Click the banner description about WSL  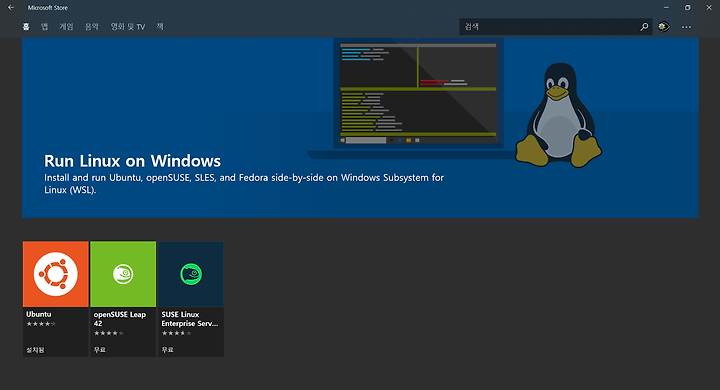244,184
